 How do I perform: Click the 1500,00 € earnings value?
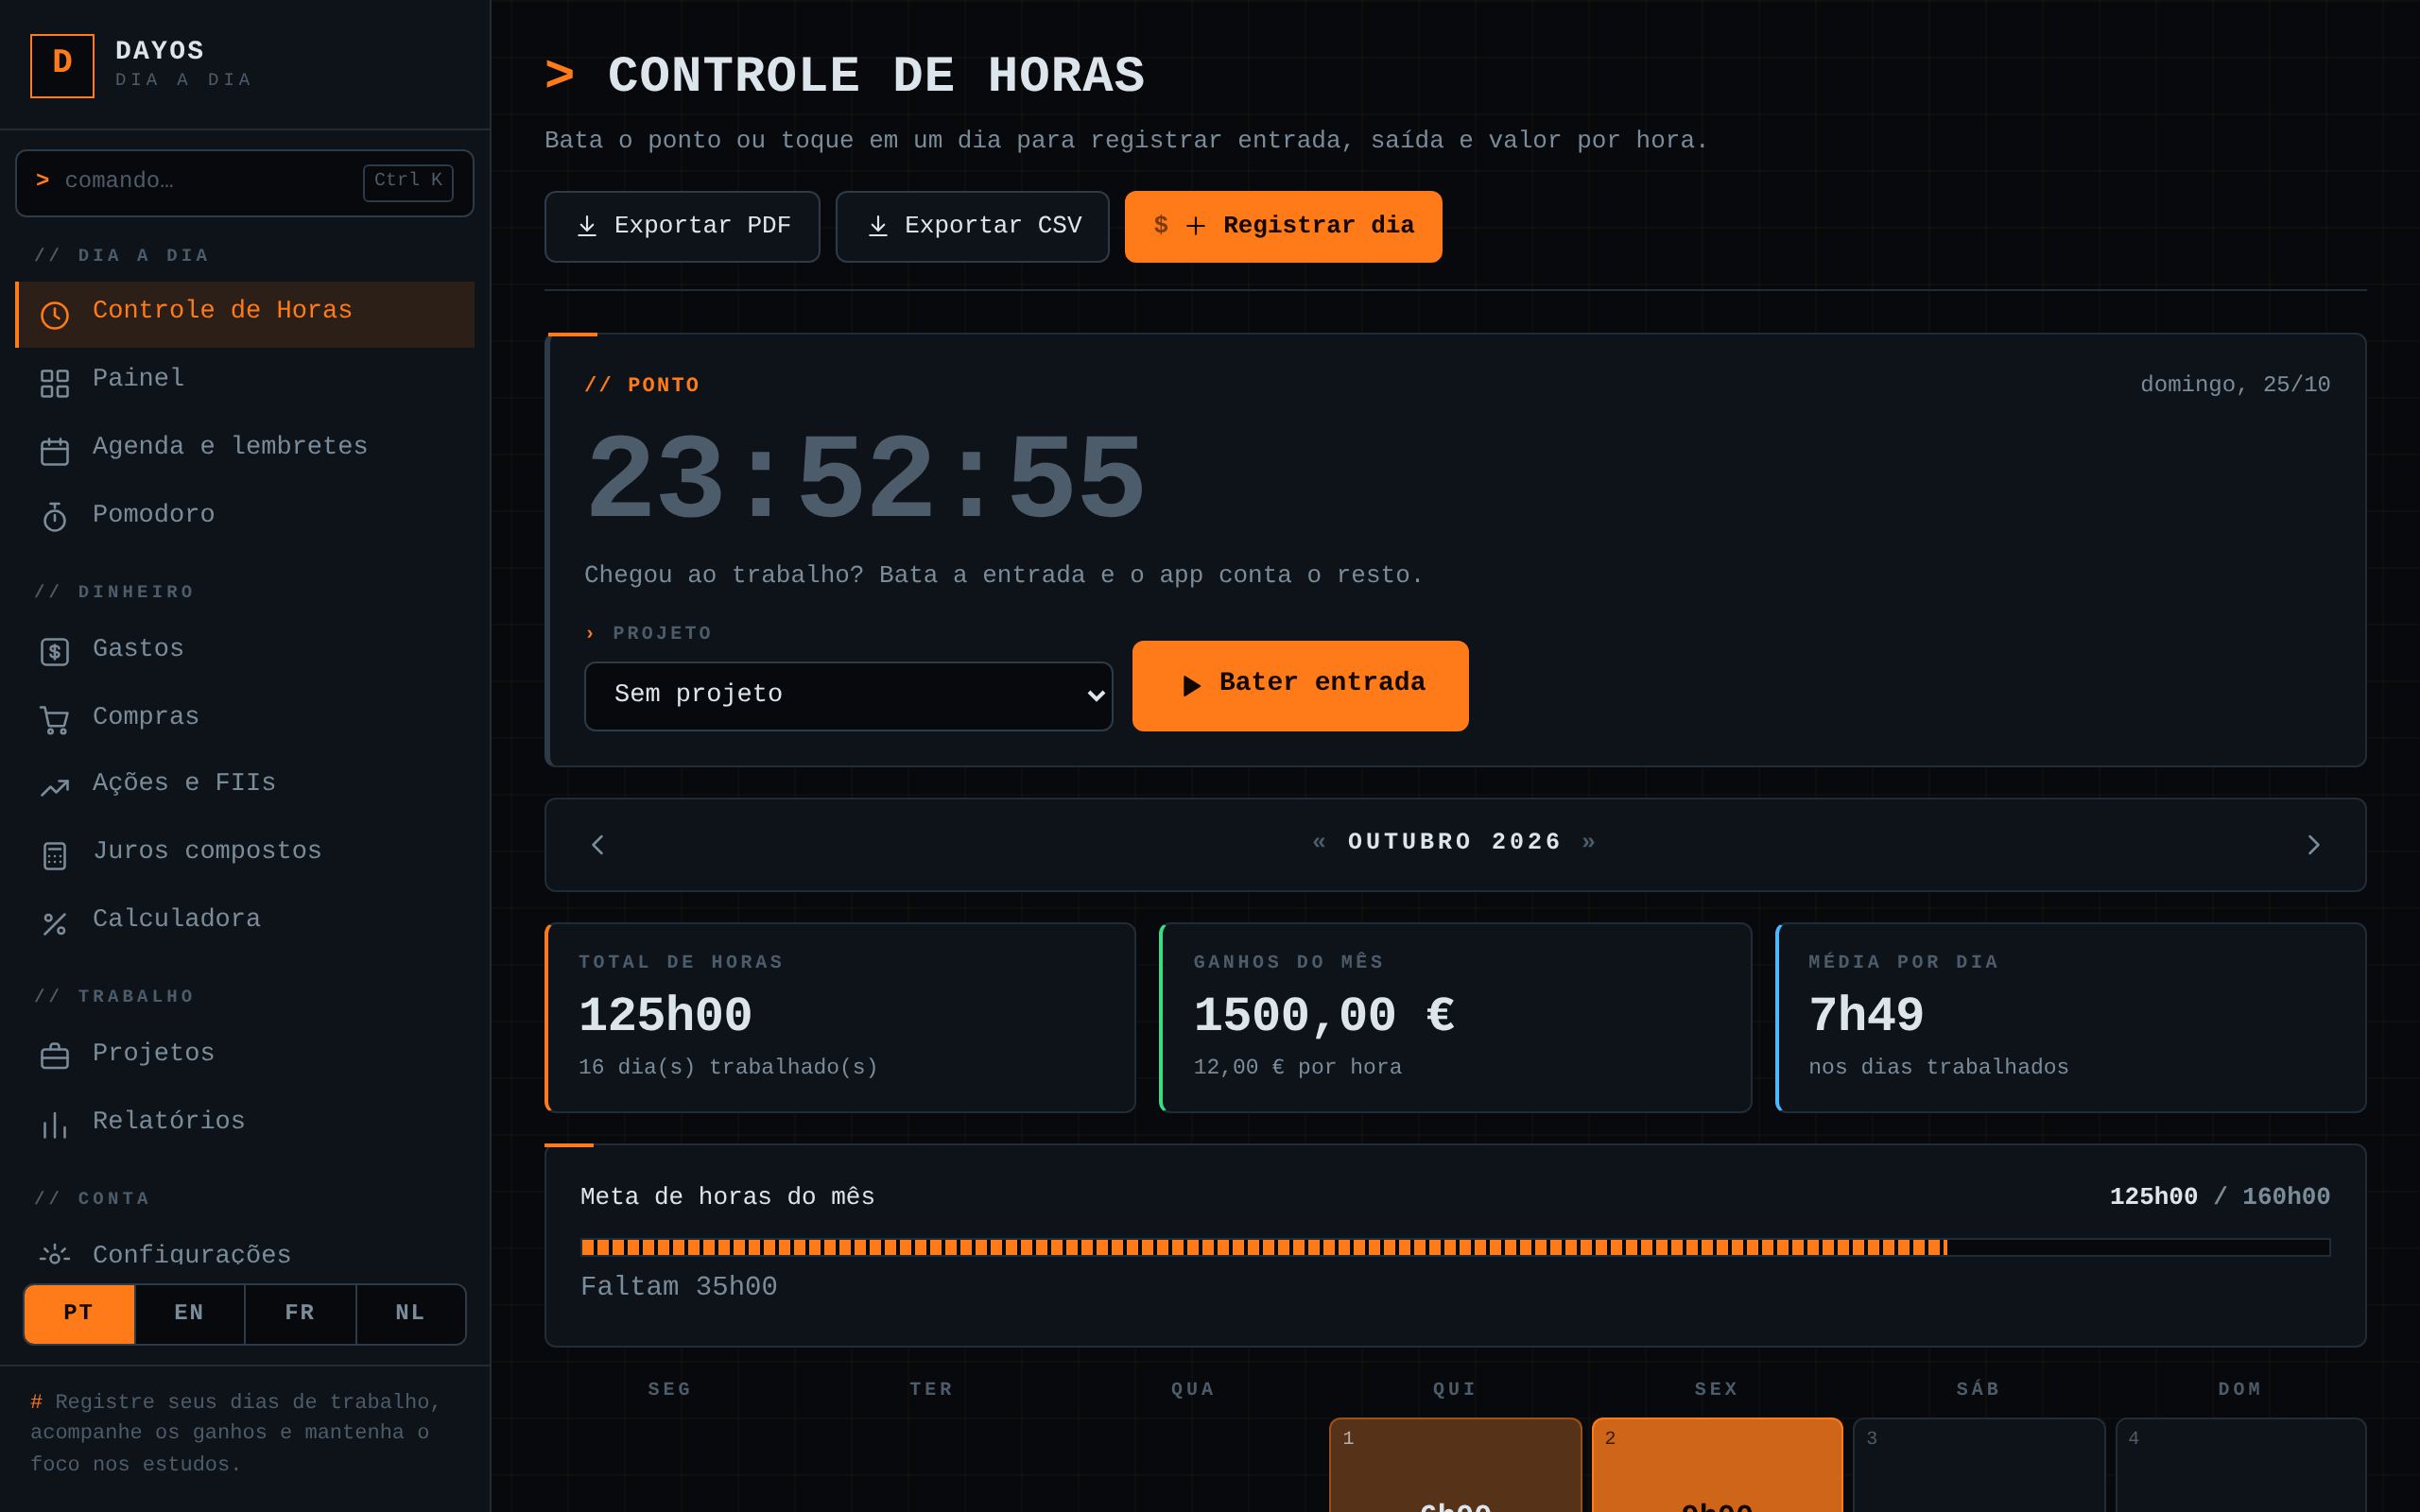[x=1324, y=1016]
